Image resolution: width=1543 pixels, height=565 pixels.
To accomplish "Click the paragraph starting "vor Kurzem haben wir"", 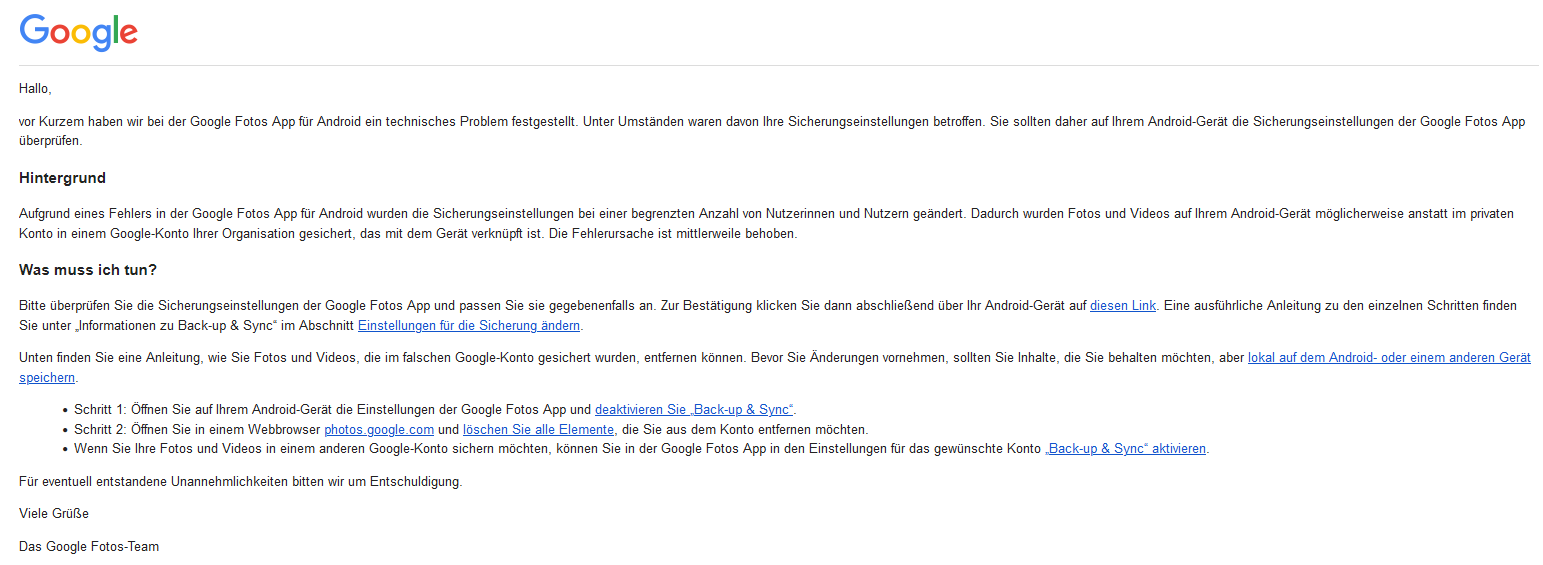I will tap(772, 131).
